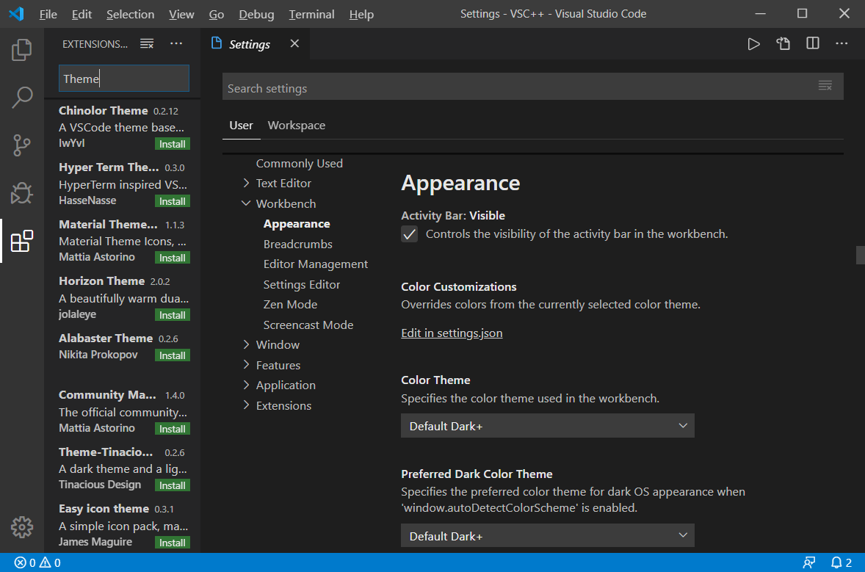Open the Go menu
865x572 pixels.
[216, 14]
